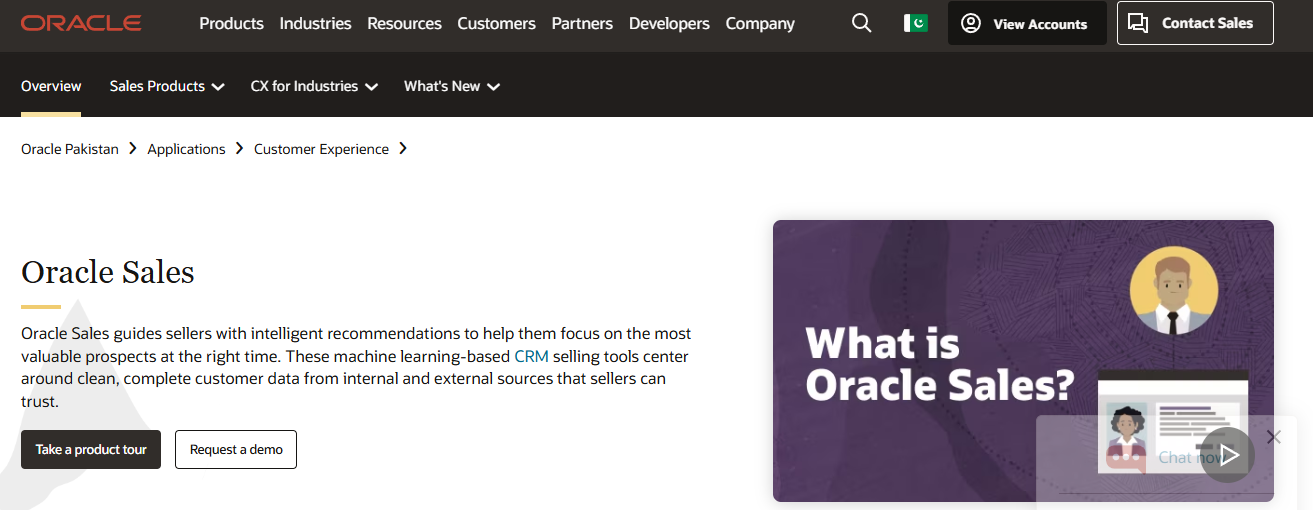Image resolution: width=1313 pixels, height=510 pixels.
Task: Follow the CRM link in description
Action: click(x=531, y=356)
